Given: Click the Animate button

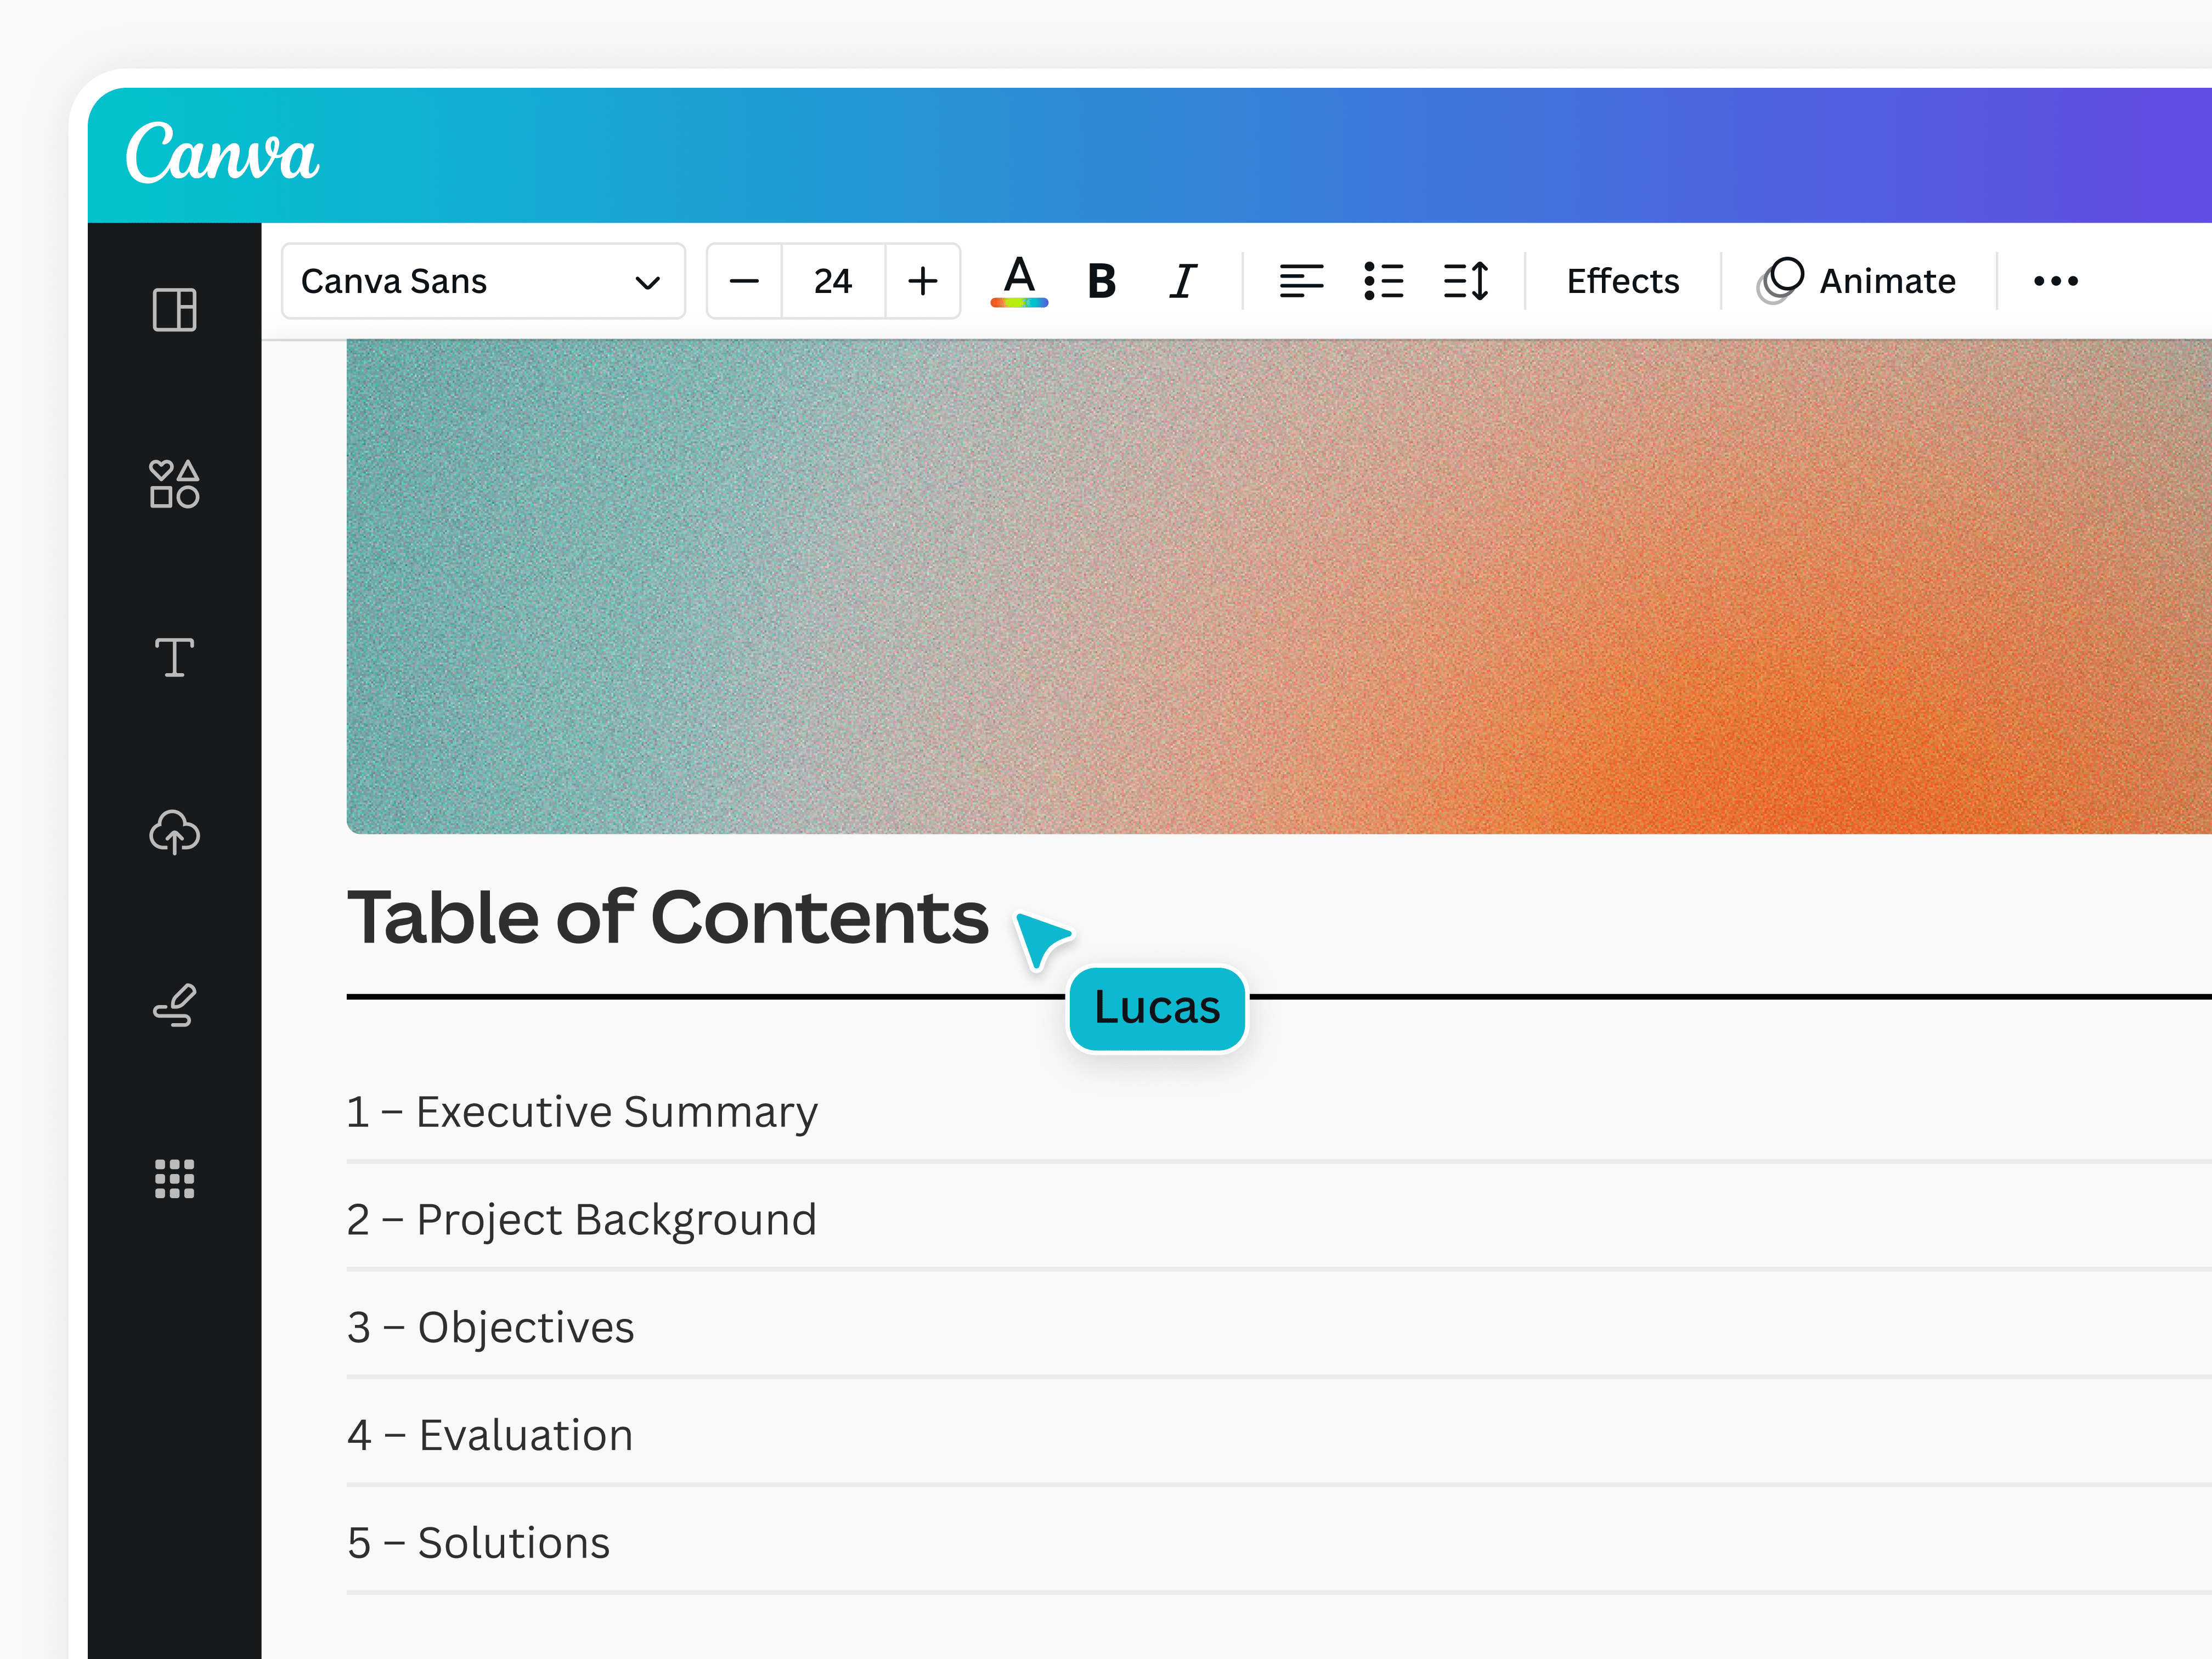Looking at the screenshot, I should 1857,282.
